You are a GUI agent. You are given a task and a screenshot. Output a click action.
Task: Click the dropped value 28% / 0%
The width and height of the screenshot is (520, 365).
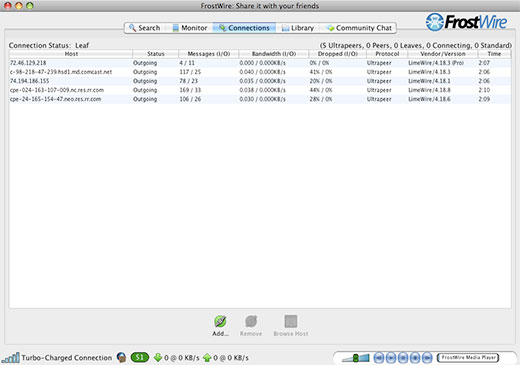tap(321, 99)
